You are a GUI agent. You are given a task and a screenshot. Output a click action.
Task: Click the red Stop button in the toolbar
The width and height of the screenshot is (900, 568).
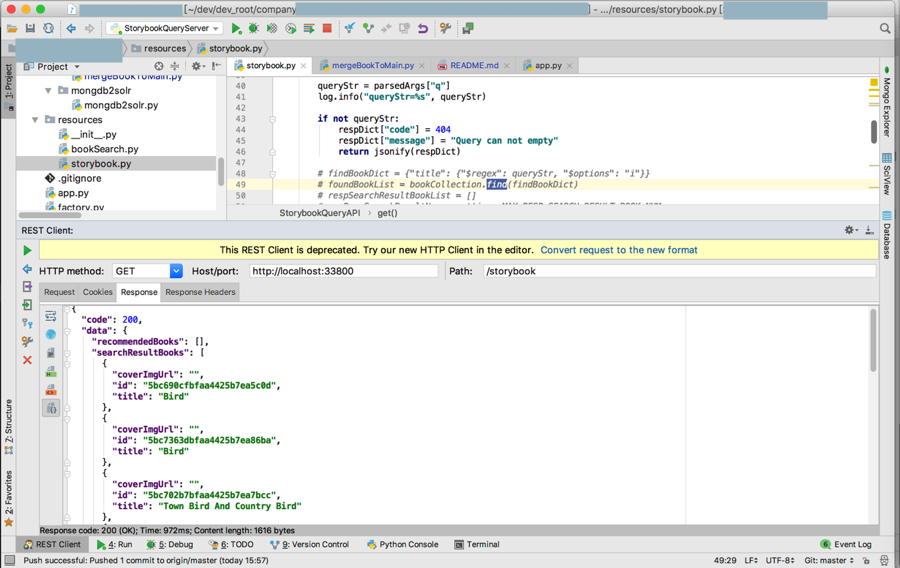327,29
